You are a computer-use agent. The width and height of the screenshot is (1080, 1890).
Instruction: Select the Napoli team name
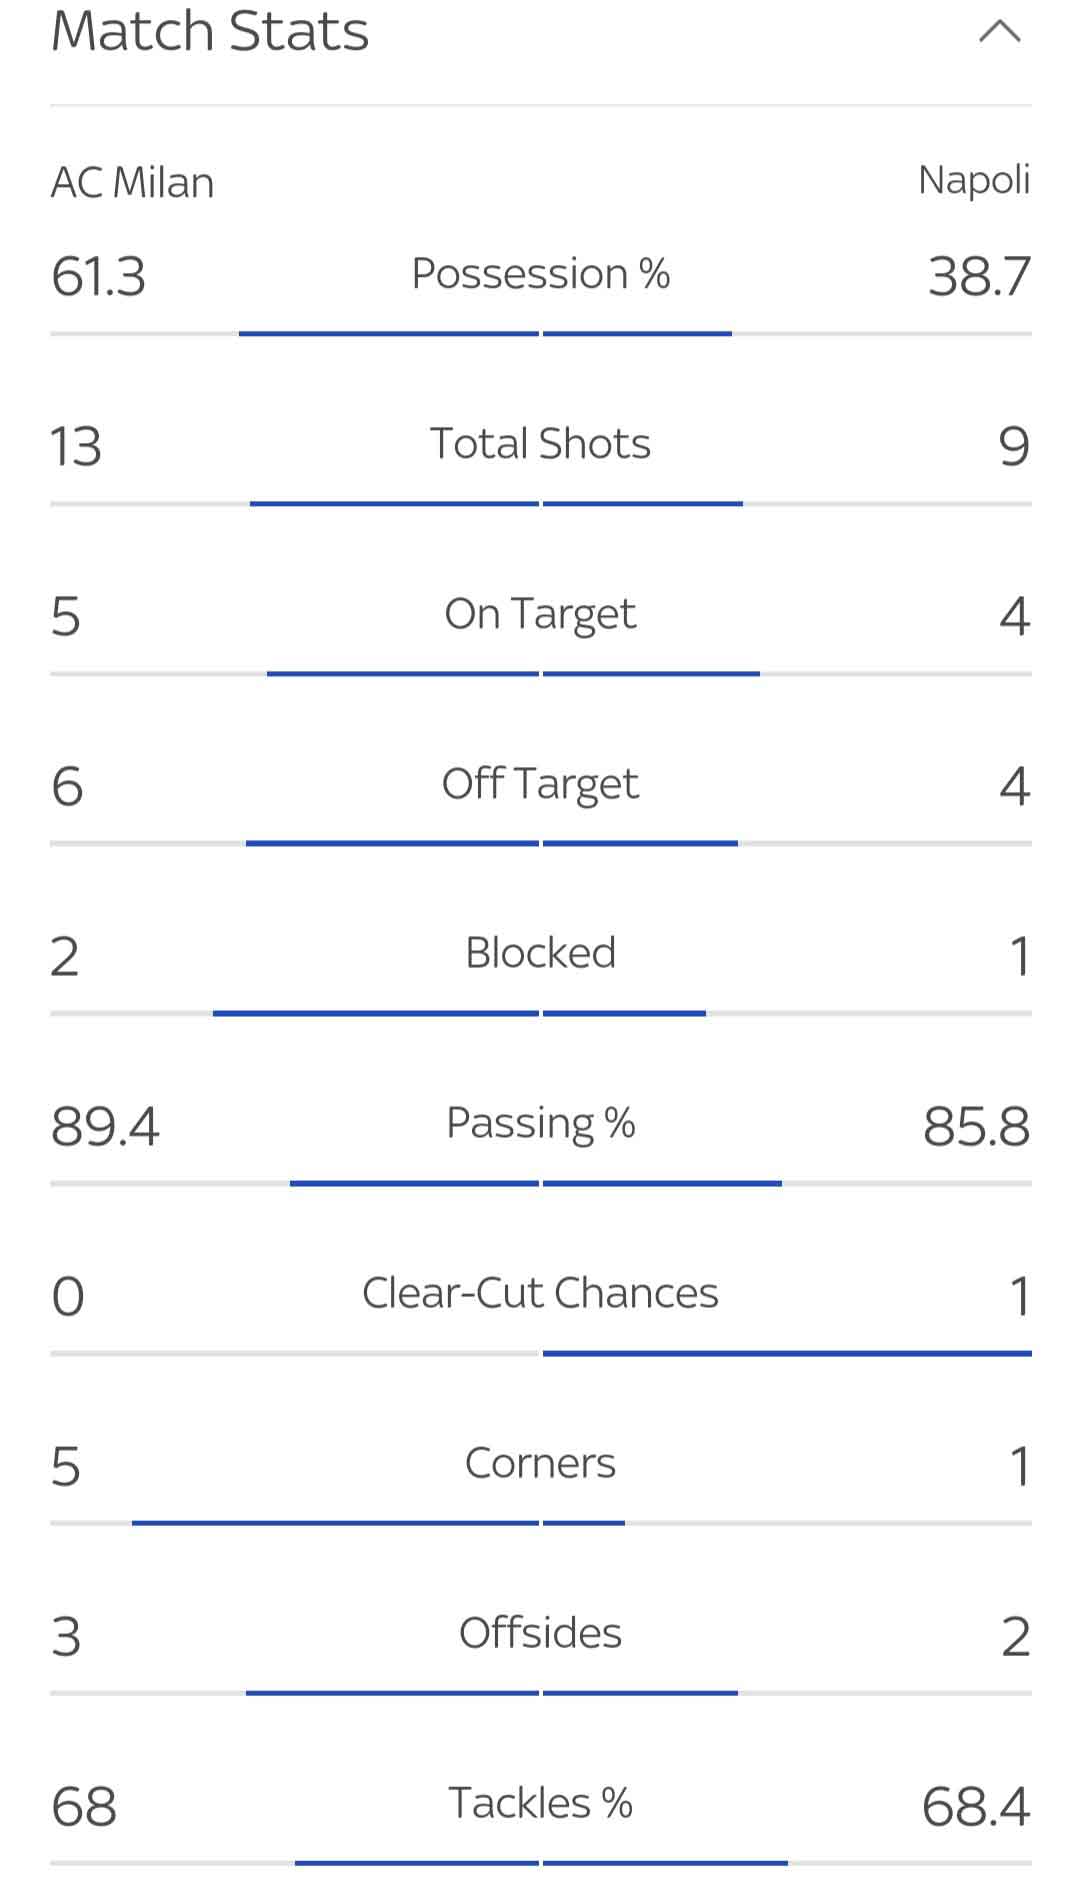tap(974, 181)
